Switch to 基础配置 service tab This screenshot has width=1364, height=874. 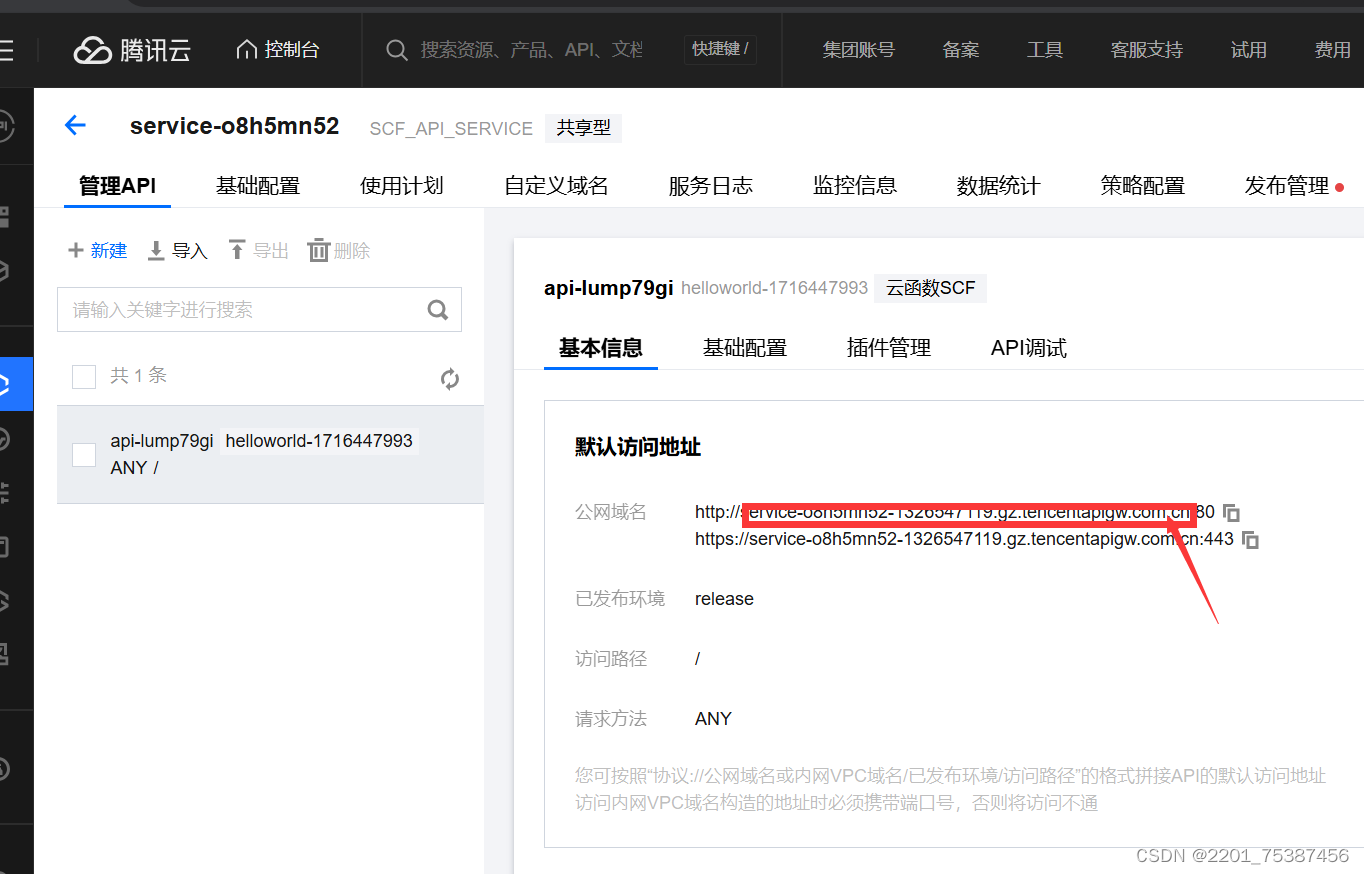point(258,186)
